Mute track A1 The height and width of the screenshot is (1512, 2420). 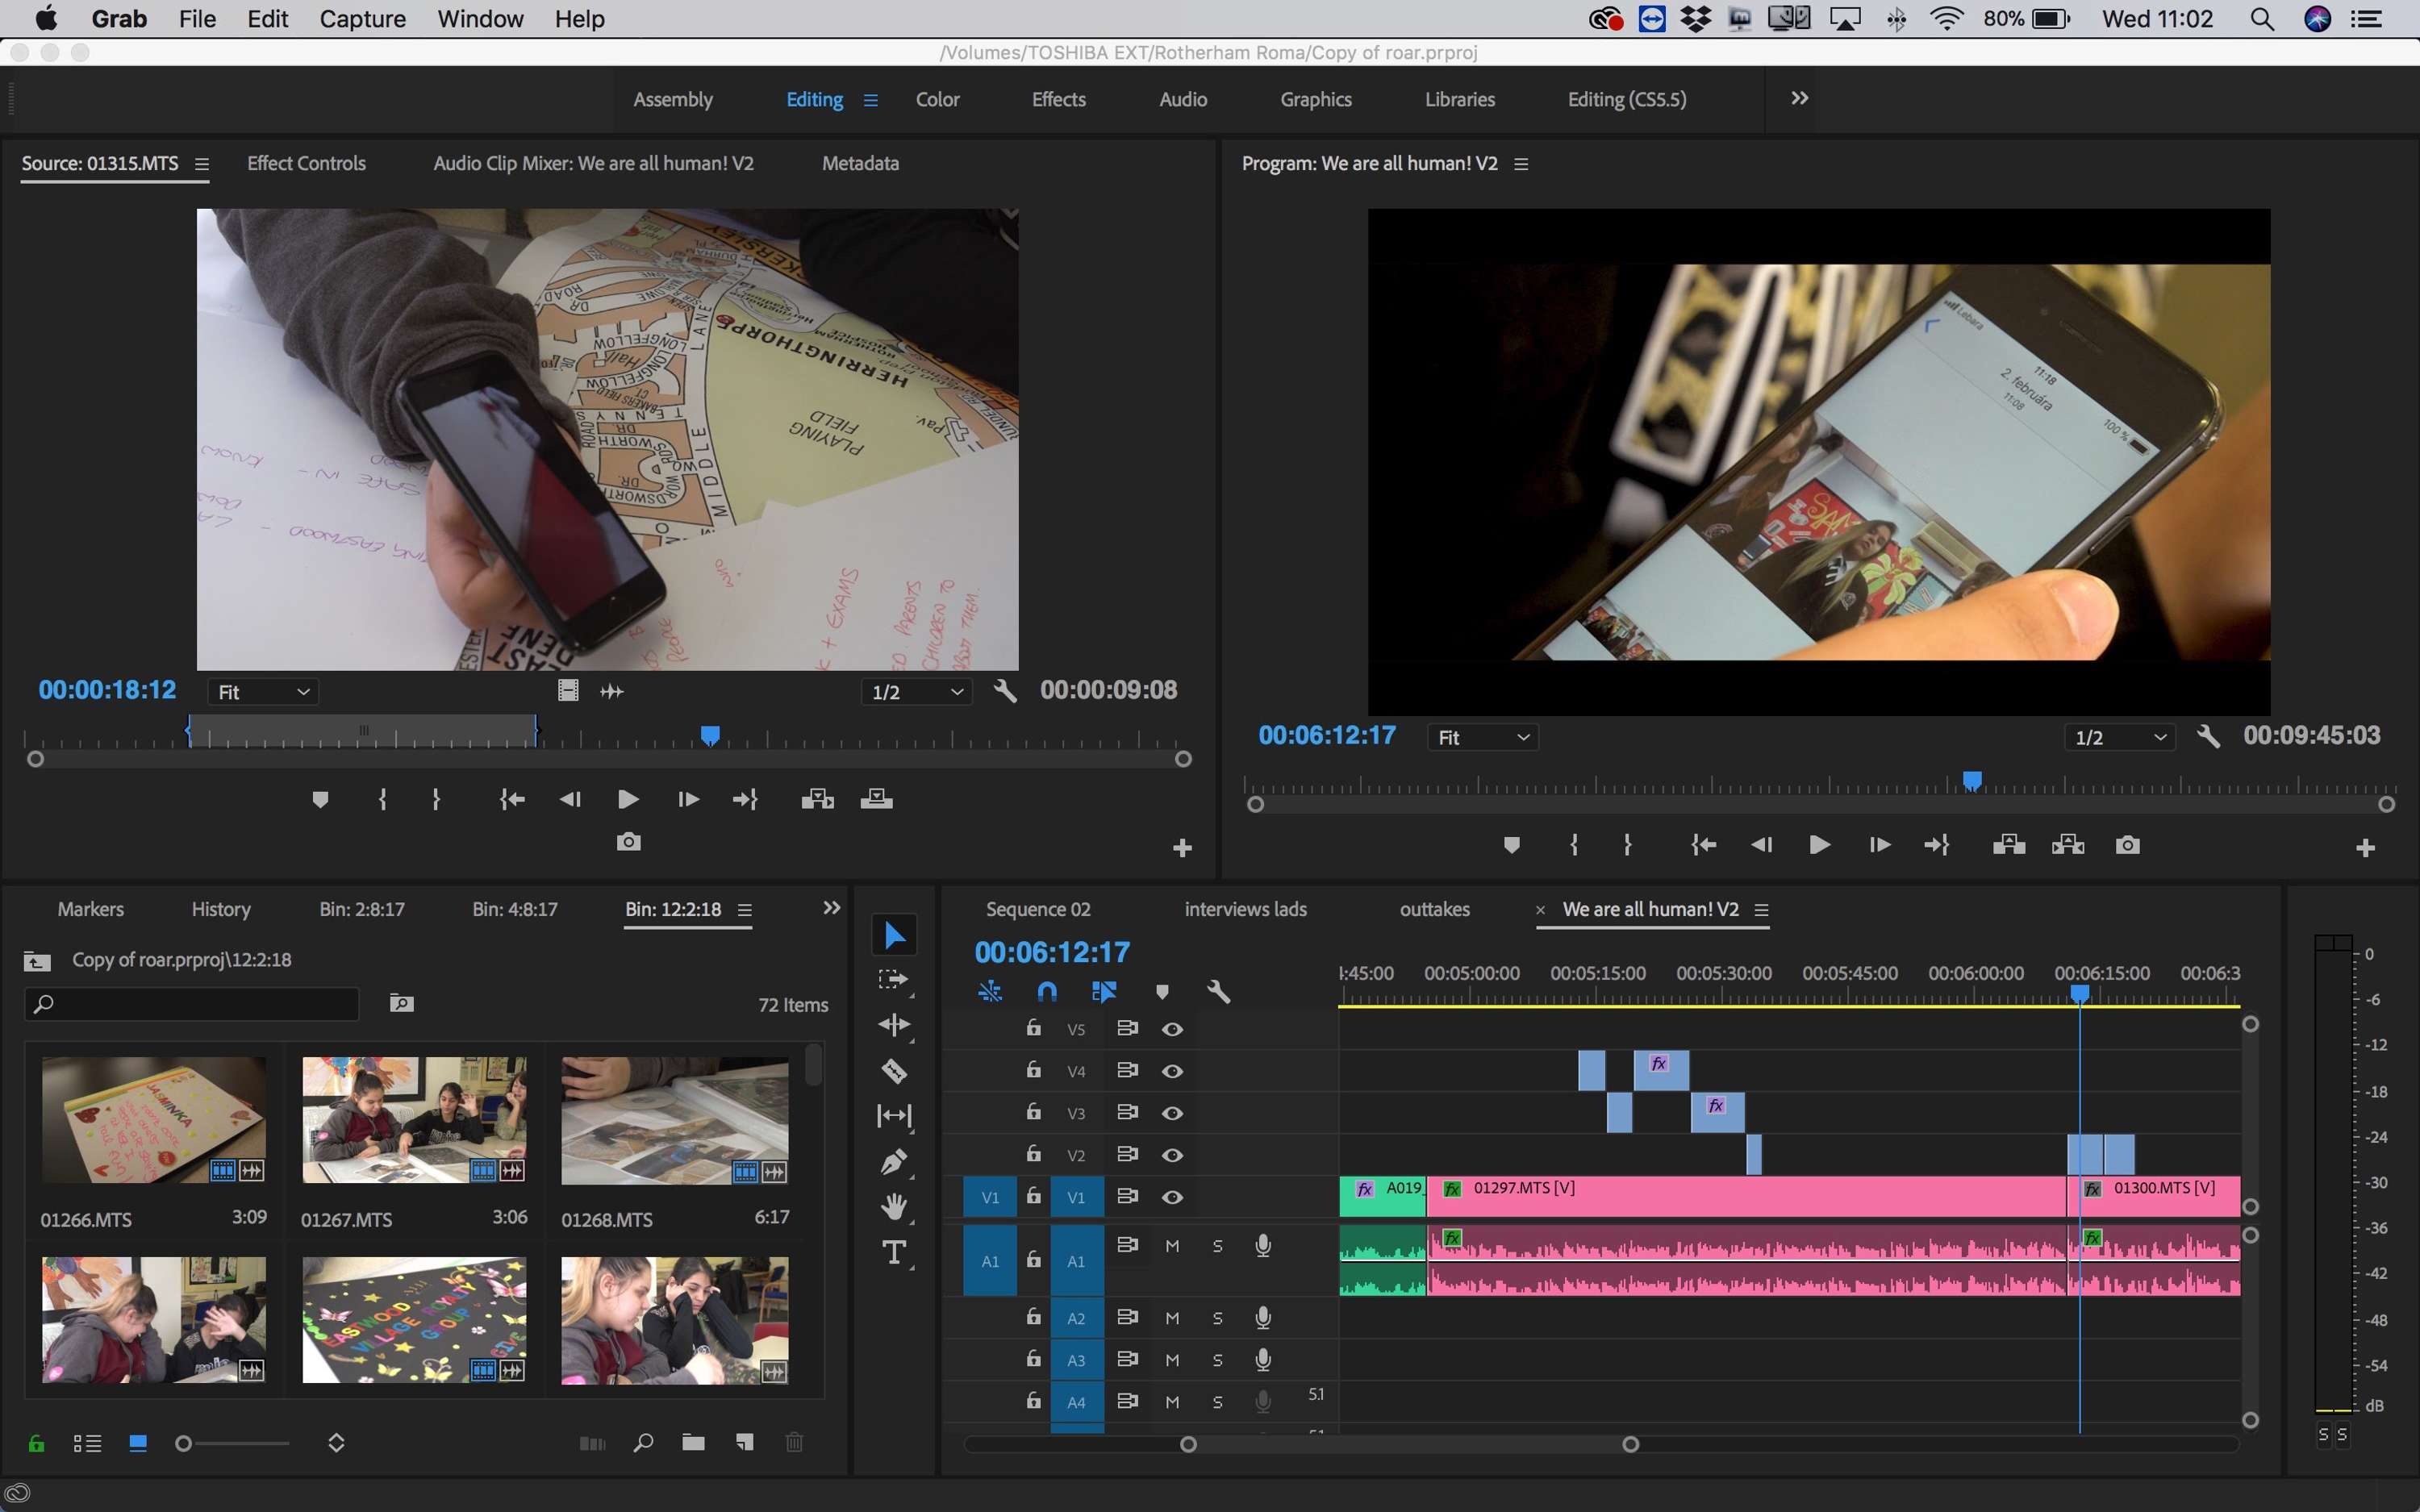coord(1172,1246)
